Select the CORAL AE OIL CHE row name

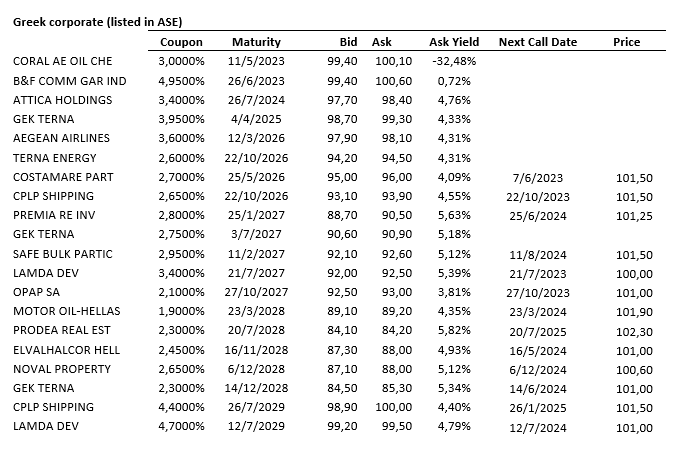pos(62,62)
